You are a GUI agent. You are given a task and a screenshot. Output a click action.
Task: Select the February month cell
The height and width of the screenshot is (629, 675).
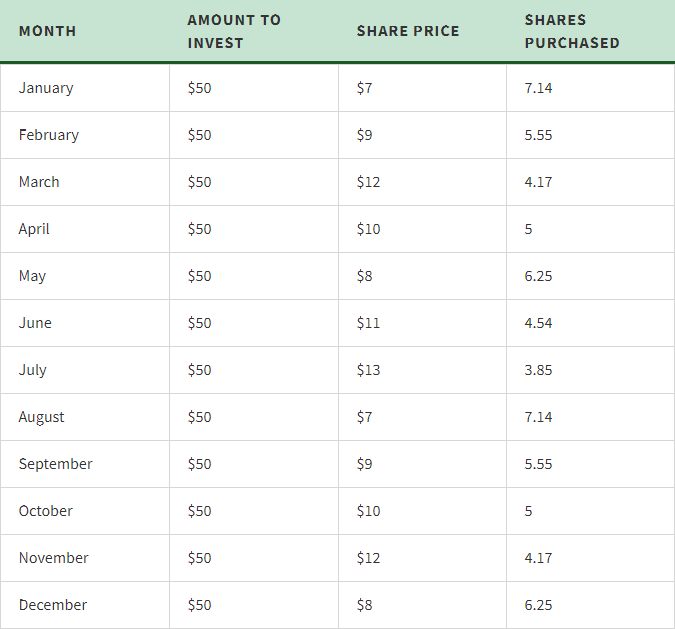(x=48, y=135)
